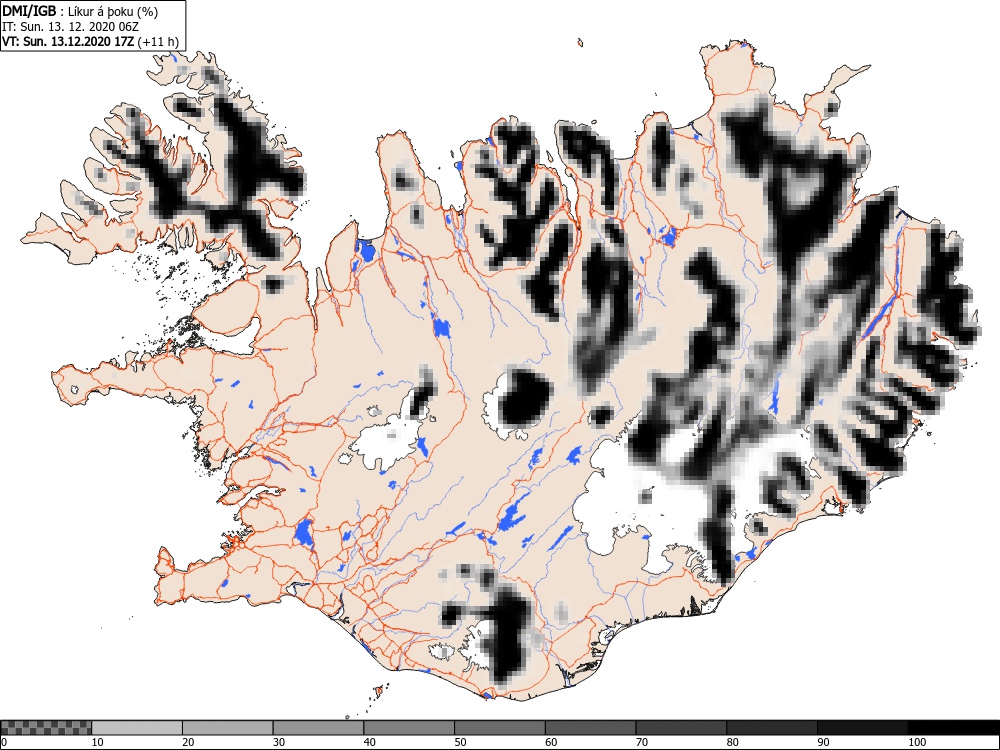Pick the 70–80 percent dark swatch

[681, 728]
